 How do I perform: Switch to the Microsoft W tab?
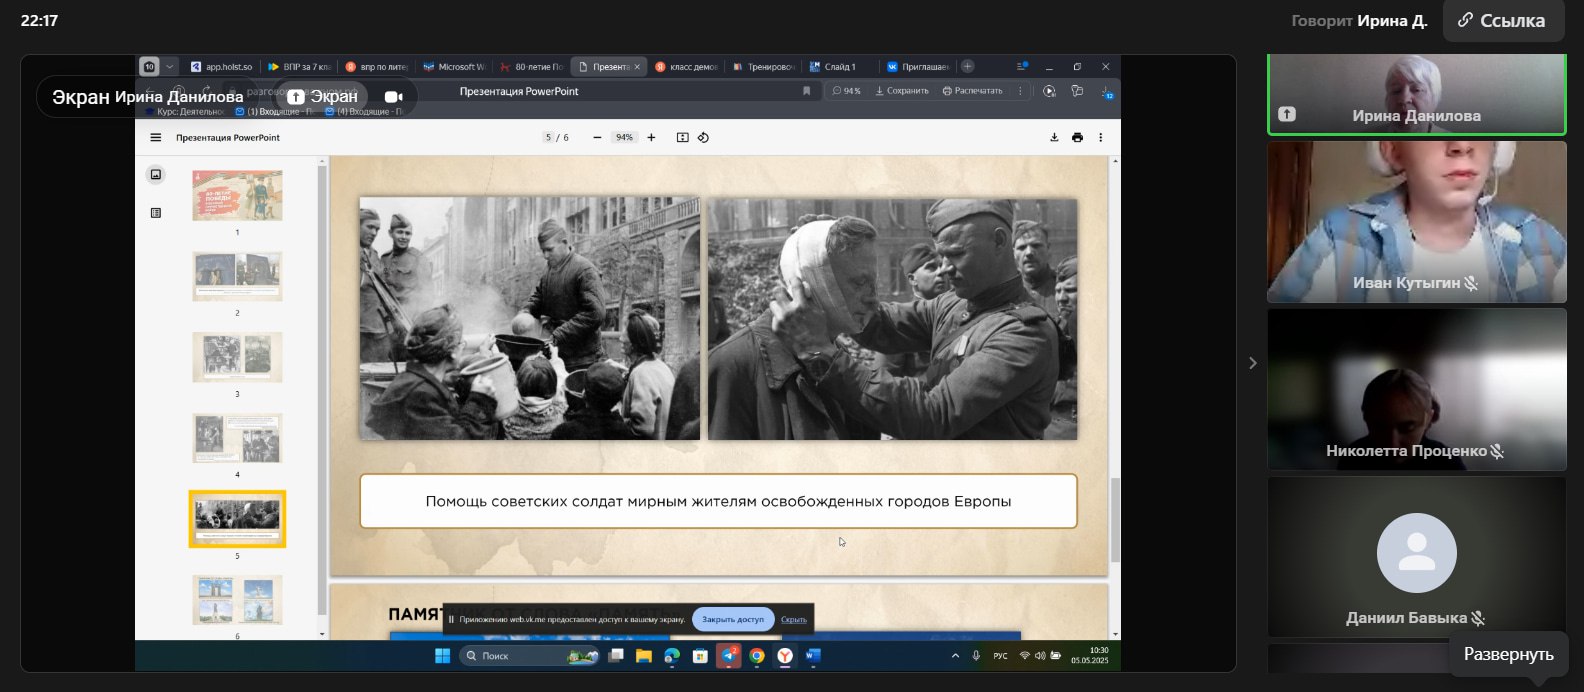click(453, 67)
